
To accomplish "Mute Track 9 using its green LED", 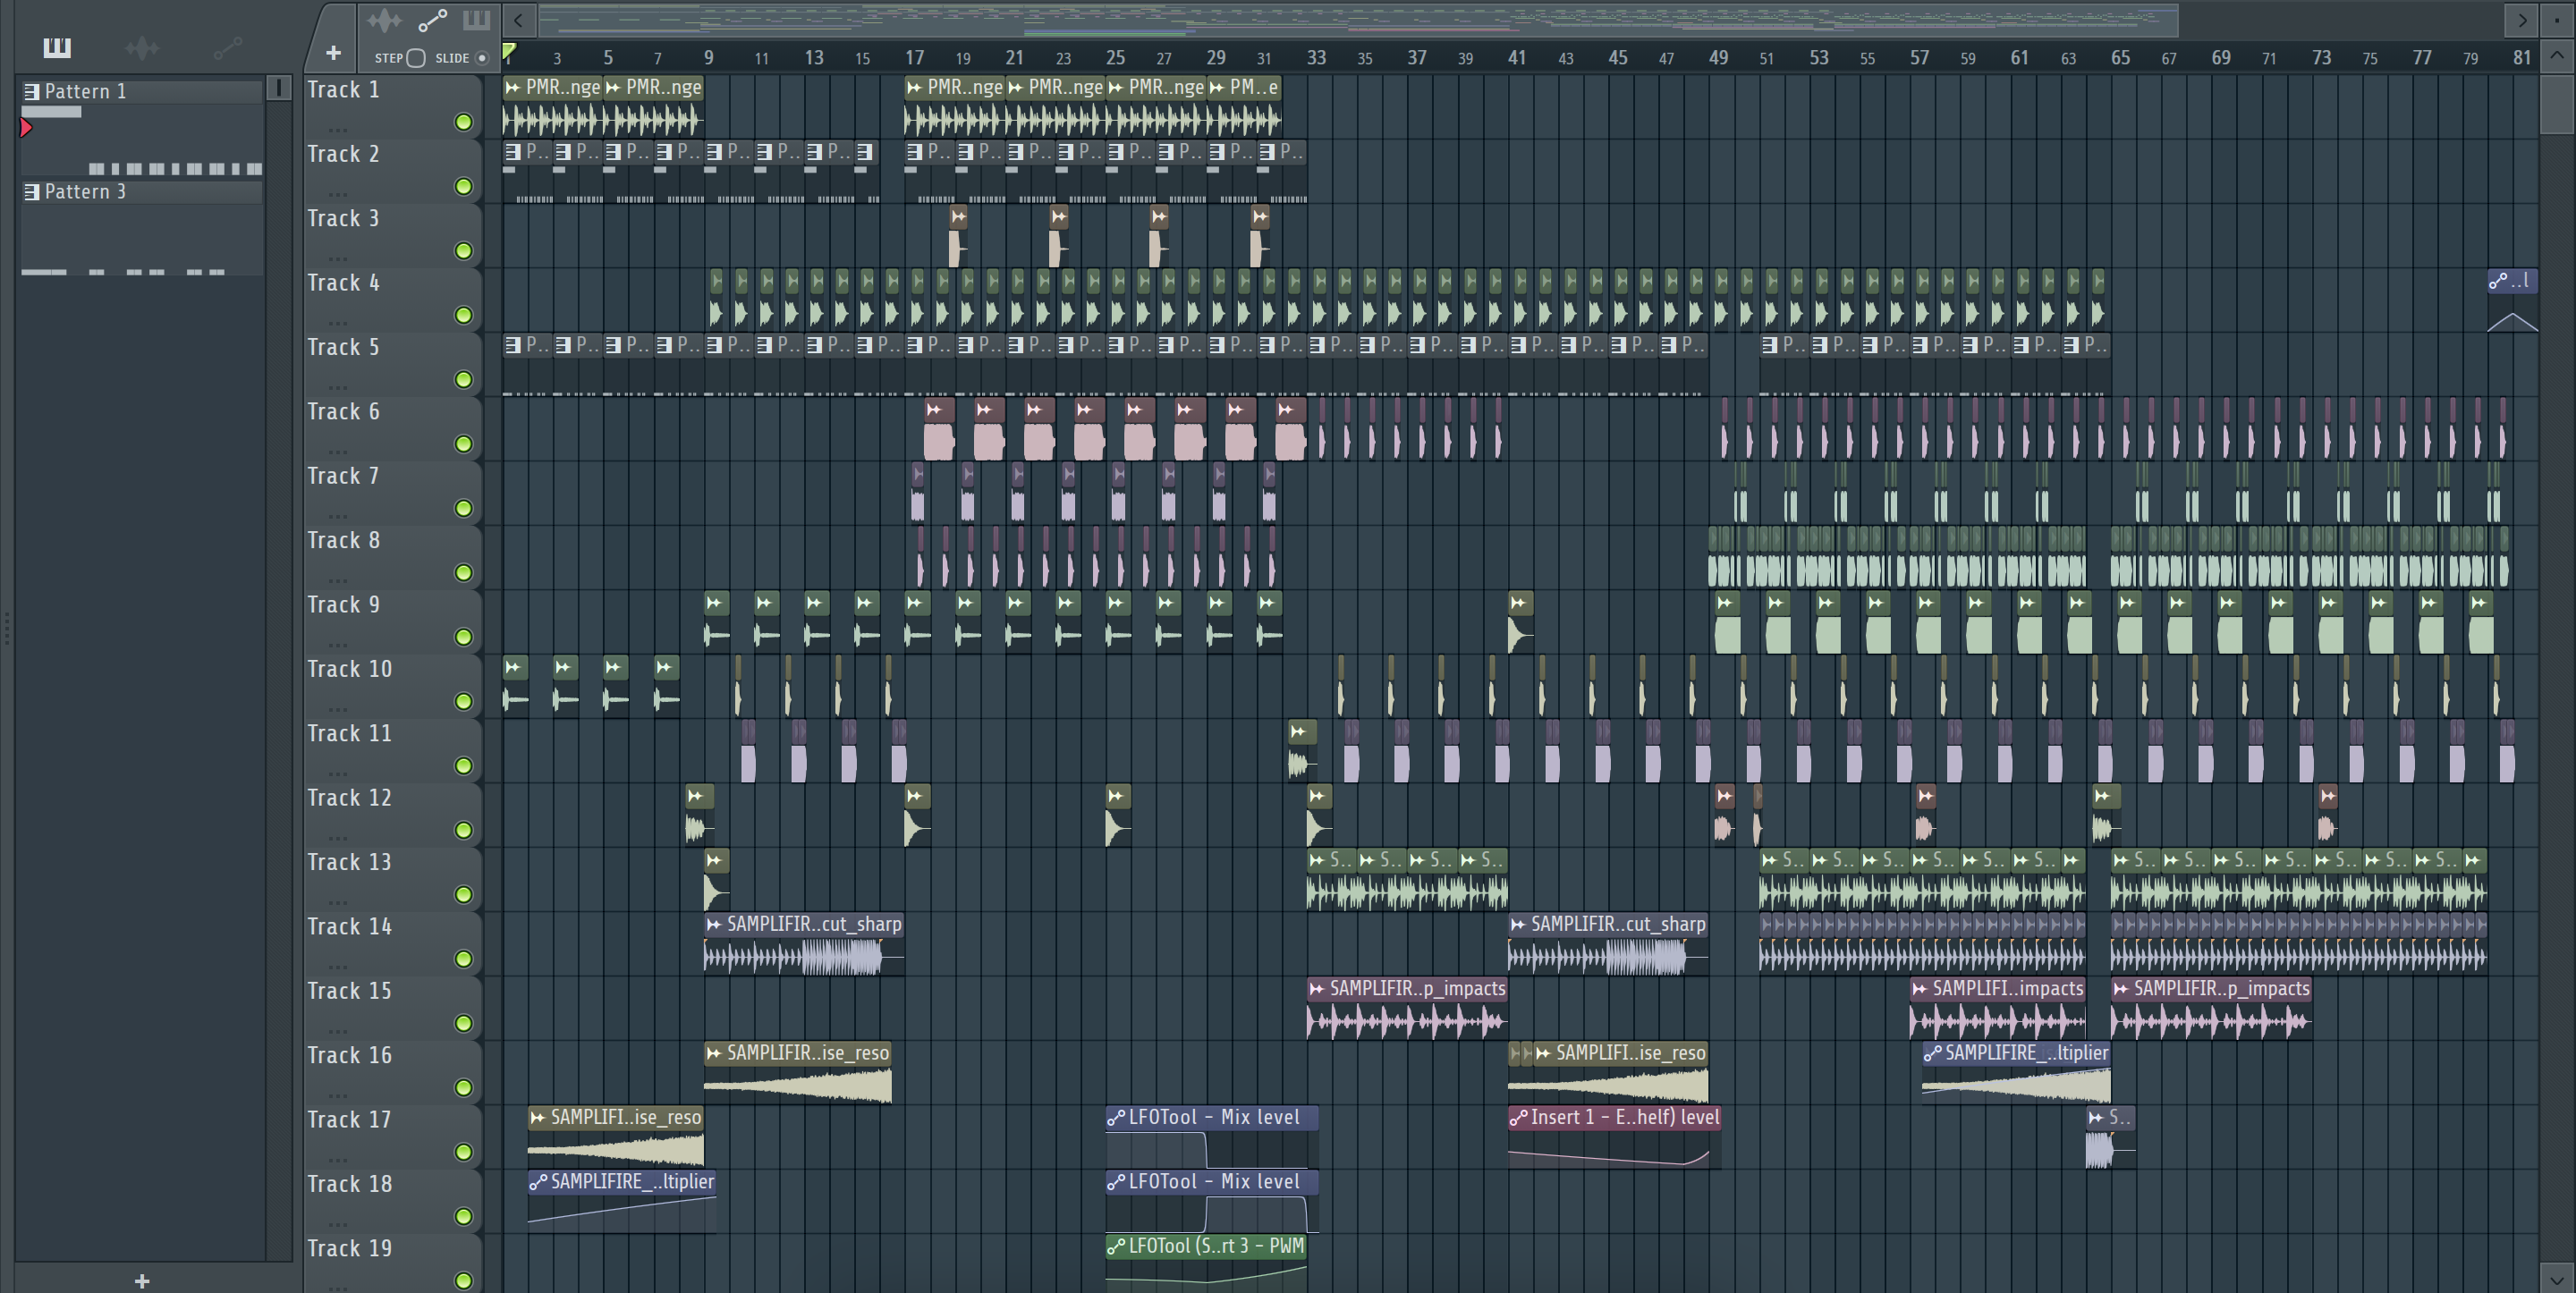I will pos(463,637).
